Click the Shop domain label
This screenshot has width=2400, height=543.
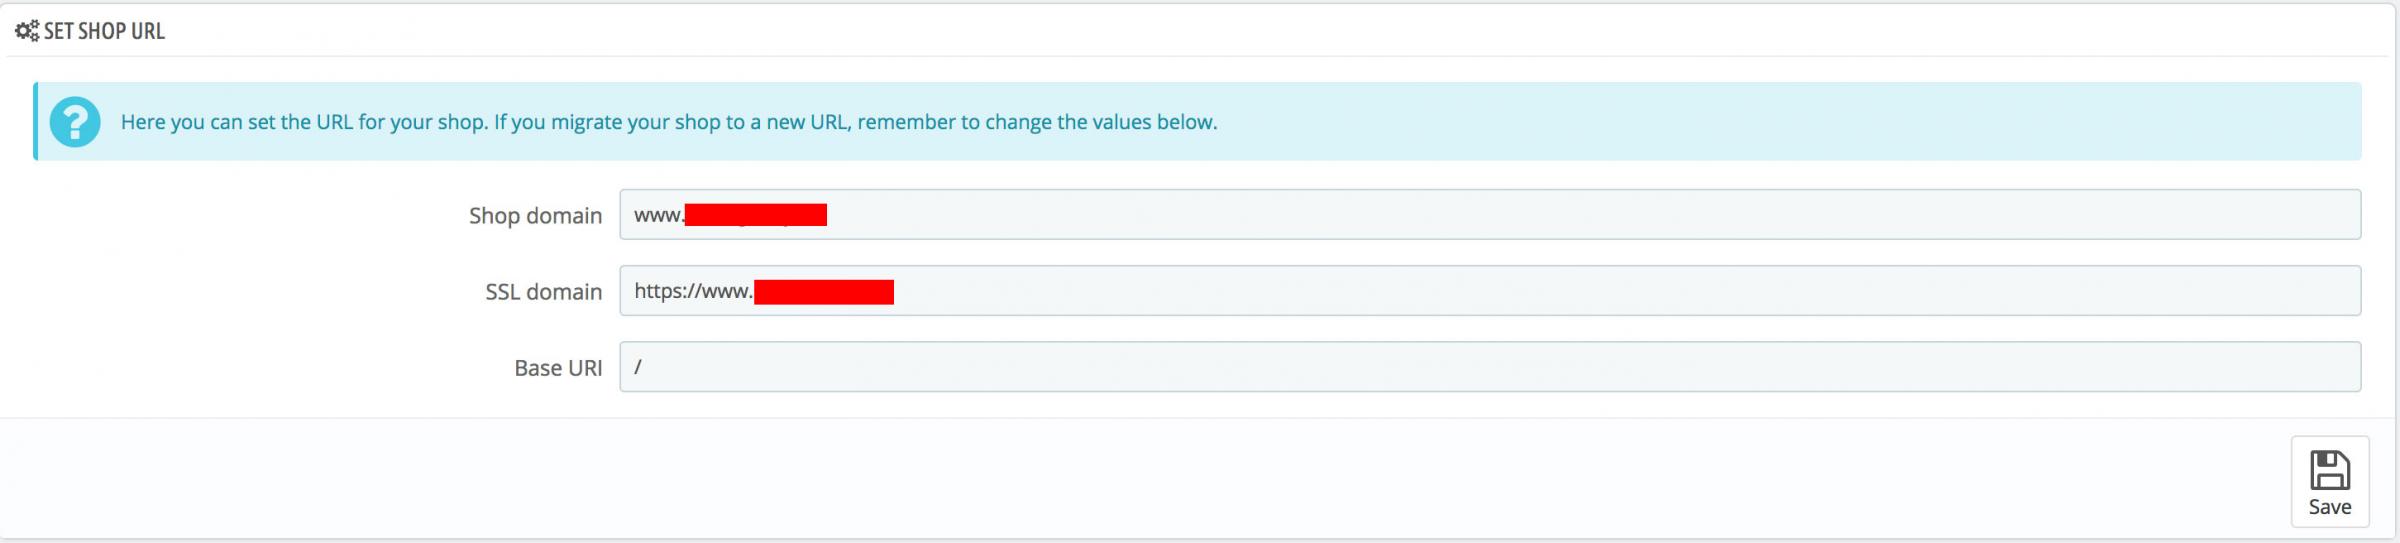(535, 216)
